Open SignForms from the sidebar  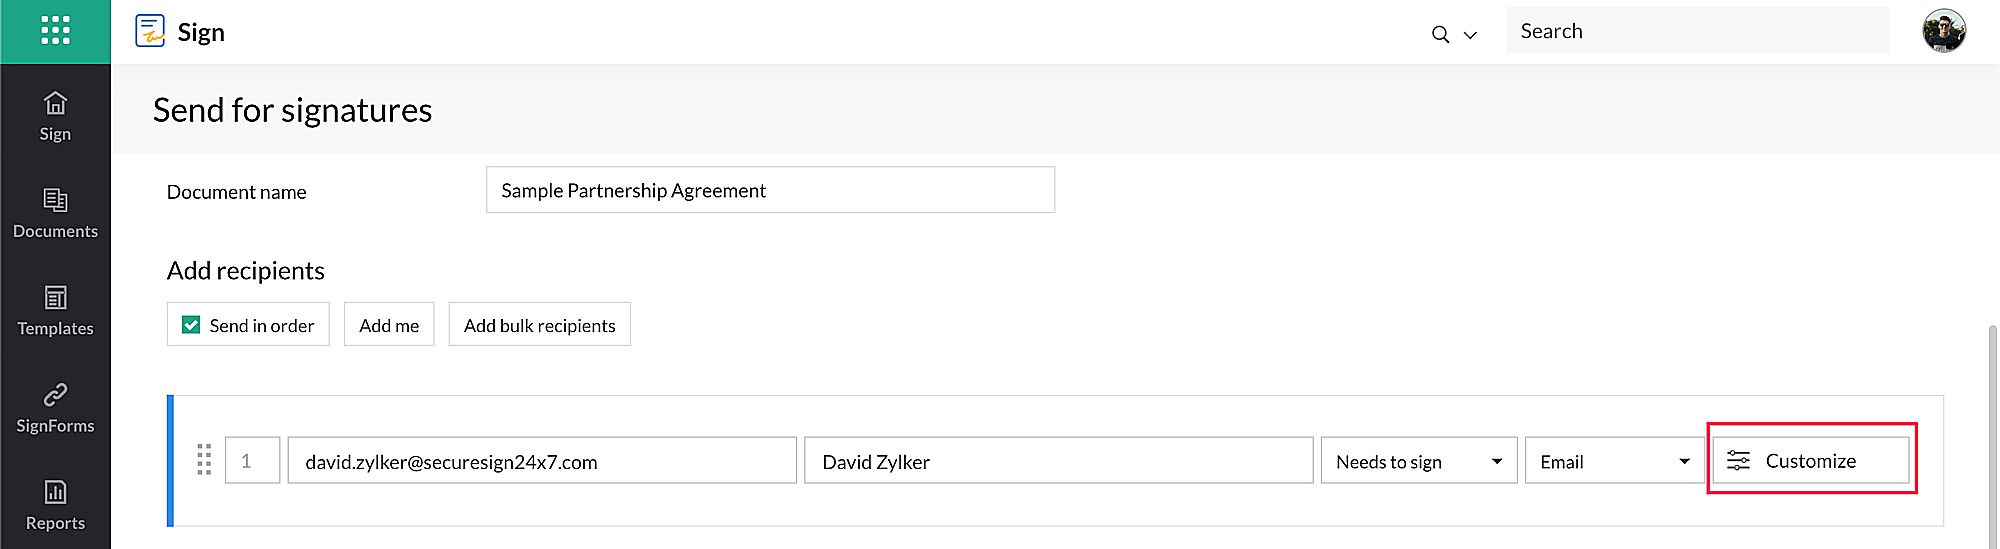55,408
